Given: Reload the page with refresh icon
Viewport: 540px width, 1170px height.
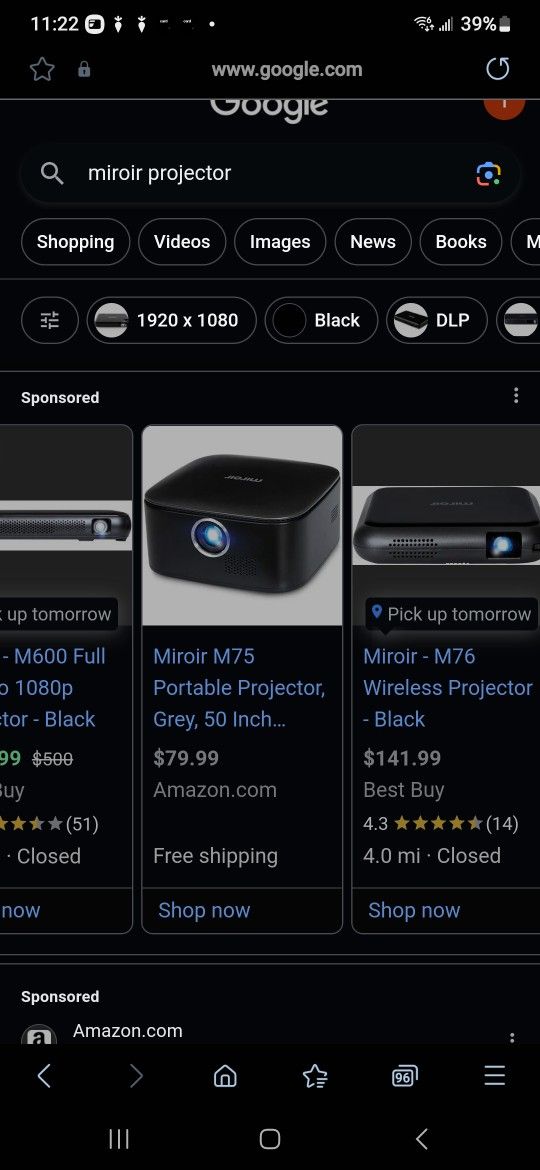Looking at the screenshot, I should pyautogui.click(x=497, y=69).
